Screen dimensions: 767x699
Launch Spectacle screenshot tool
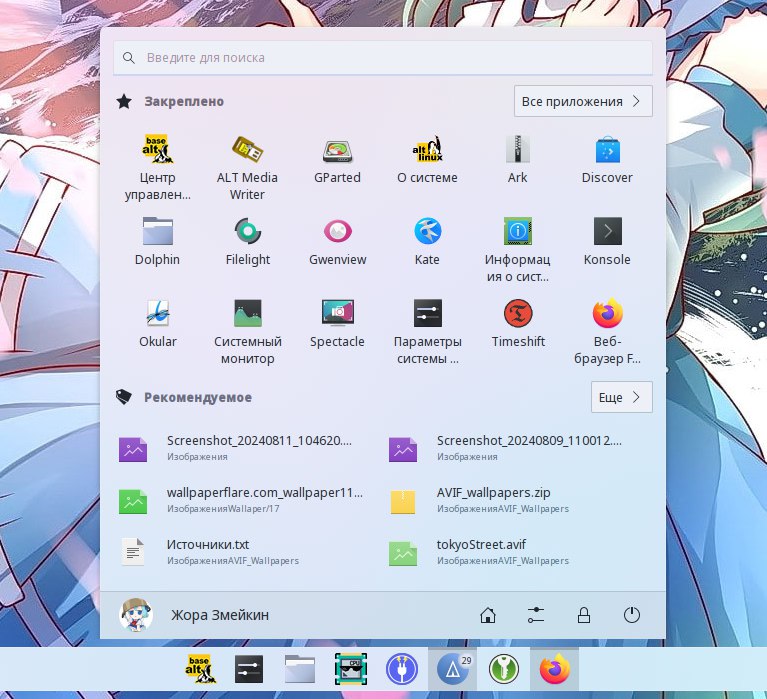pos(337,325)
